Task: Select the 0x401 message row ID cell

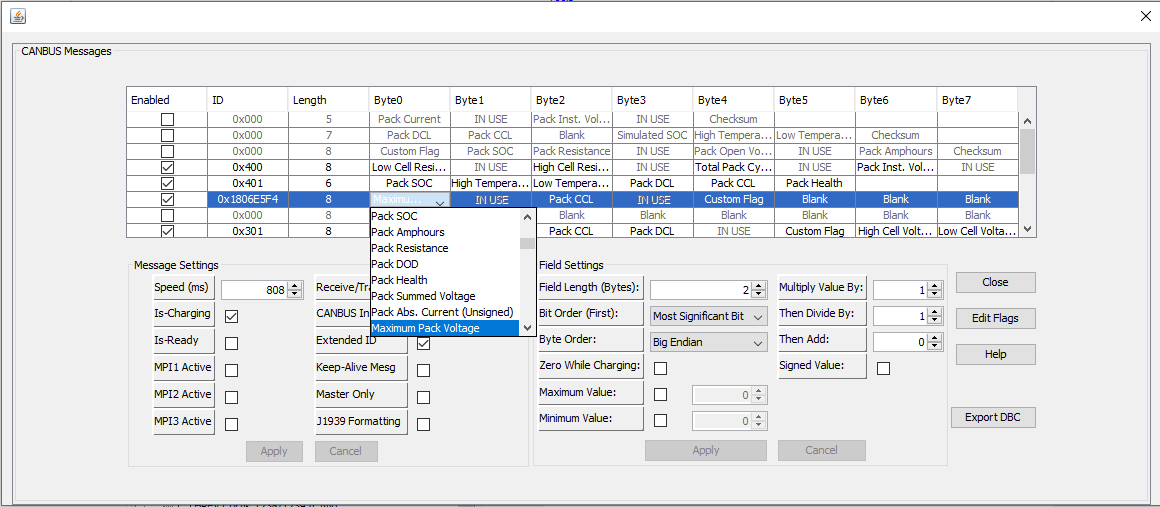Action: click(x=247, y=183)
